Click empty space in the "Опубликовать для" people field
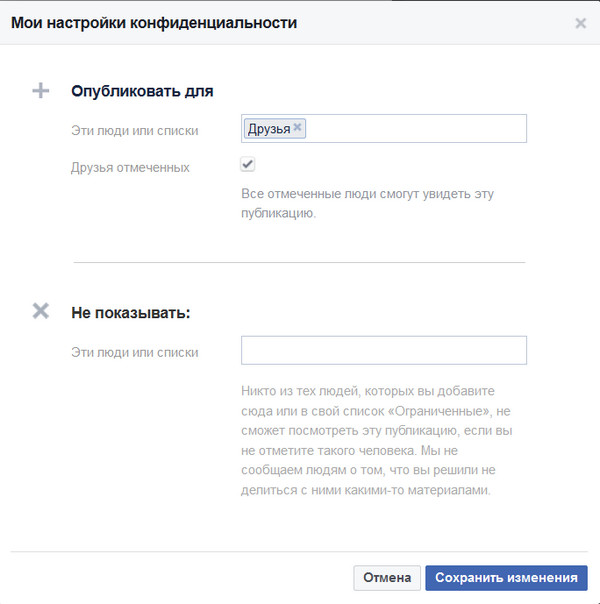This screenshot has width=600, height=604. pyautogui.click(x=415, y=129)
